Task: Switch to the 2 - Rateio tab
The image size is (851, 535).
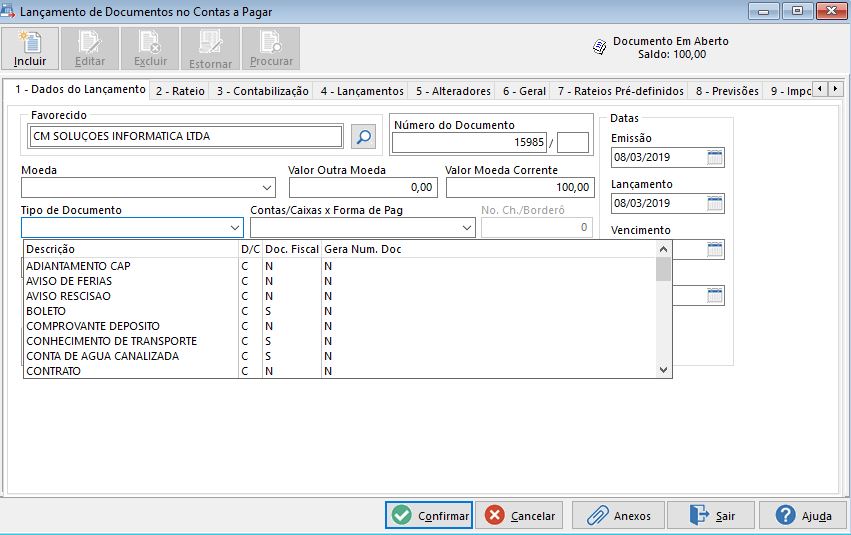Action: coord(180,91)
